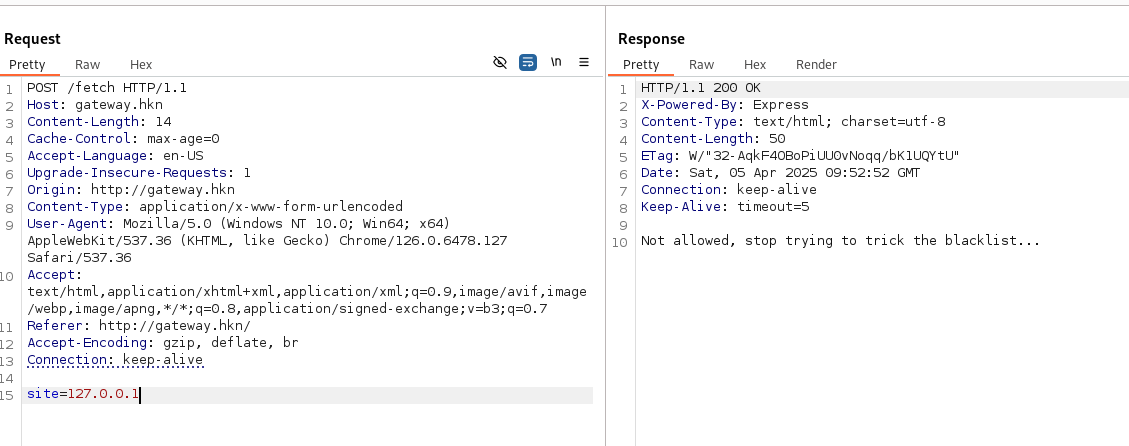Toggle hidden characters eye-slash icon in Request
The height and width of the screenshot is (446, 1129).
tap(500, 62)
